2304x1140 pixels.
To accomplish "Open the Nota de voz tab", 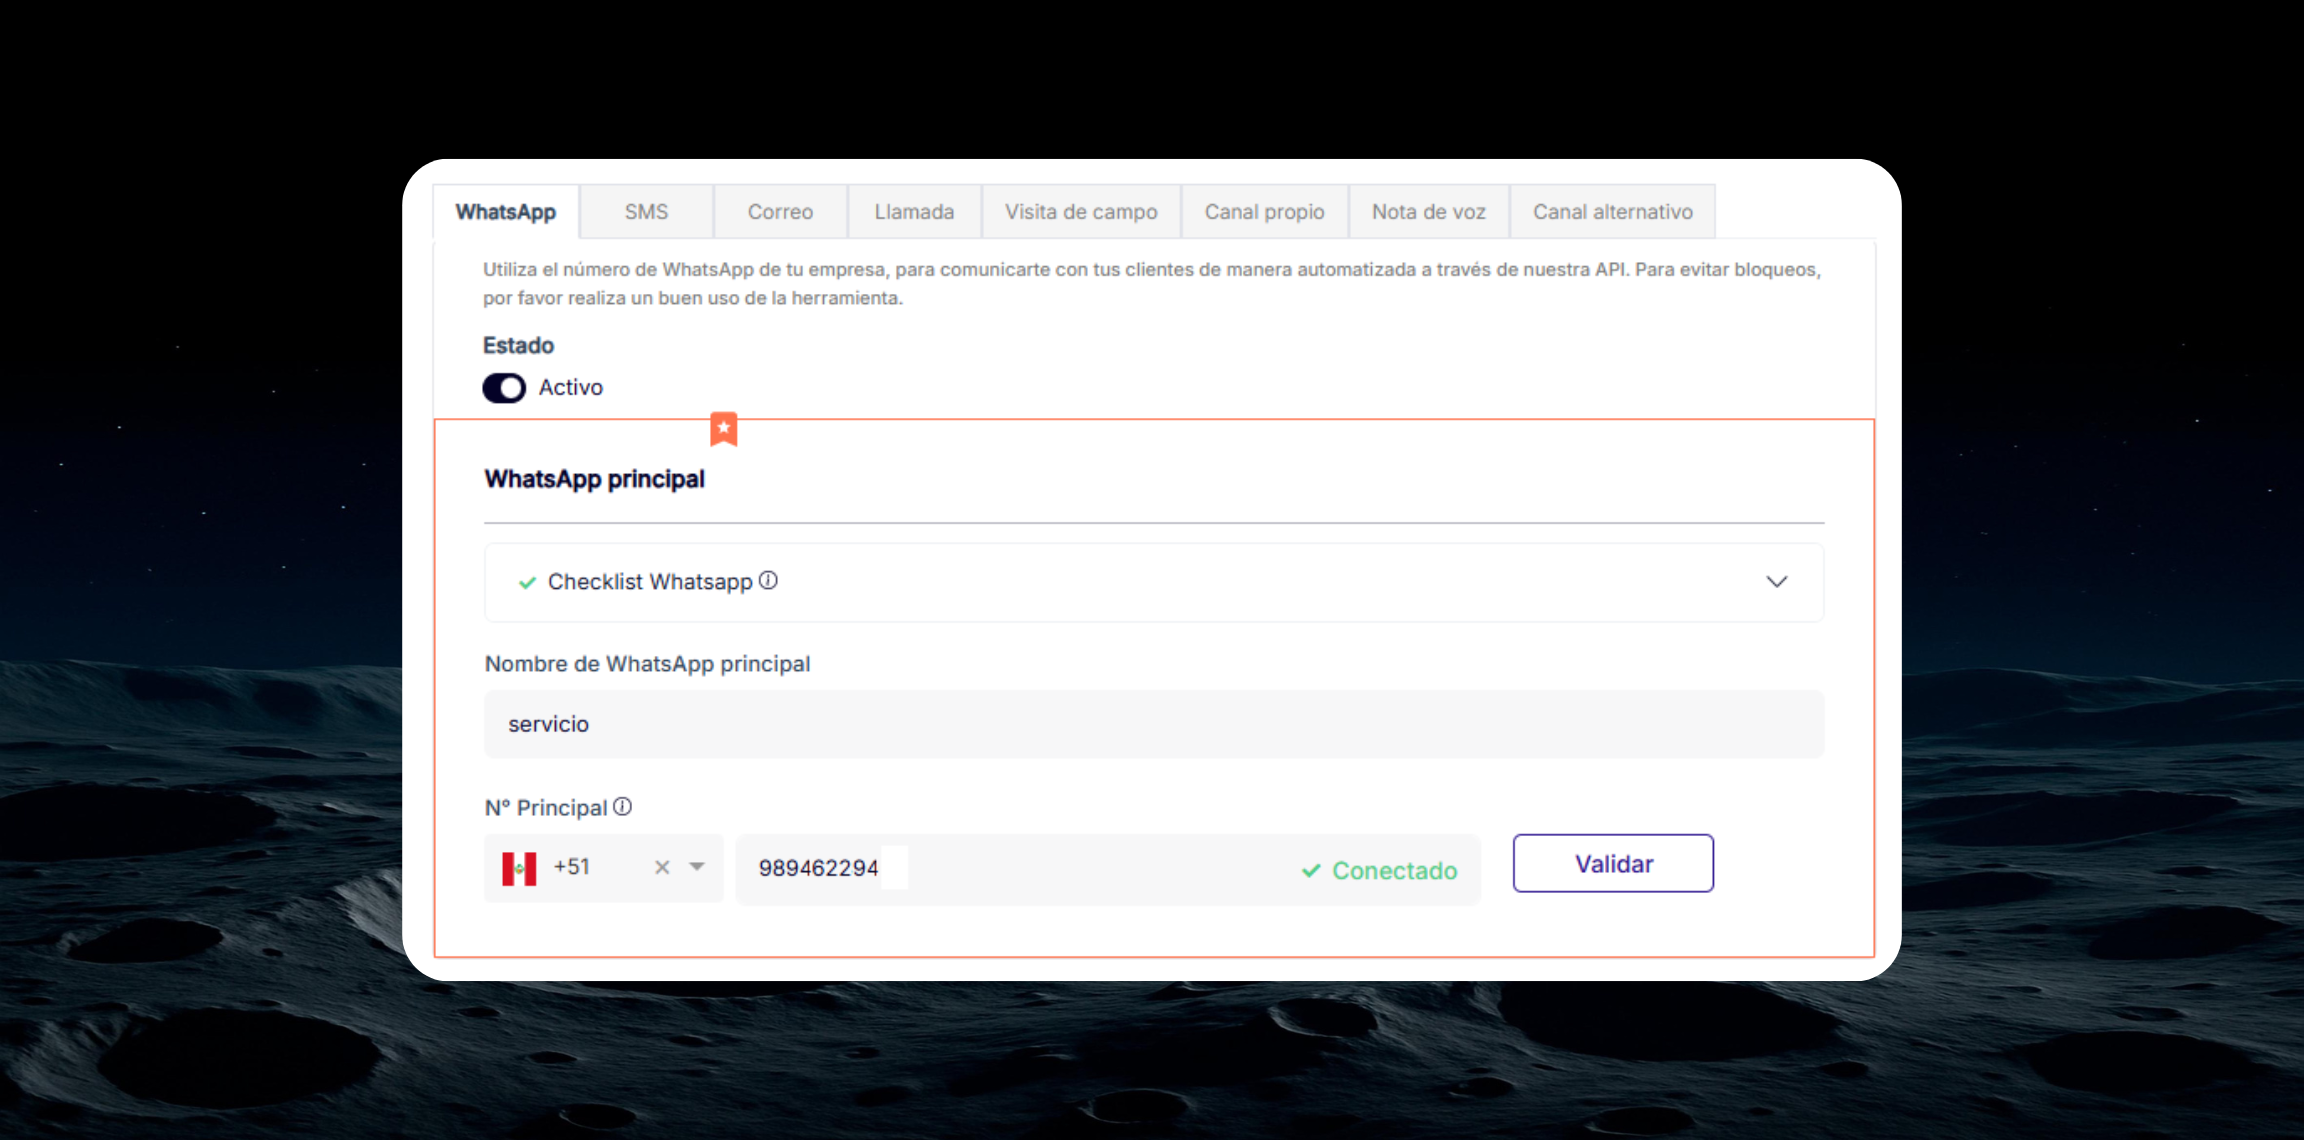I will tap(1428, 211).
